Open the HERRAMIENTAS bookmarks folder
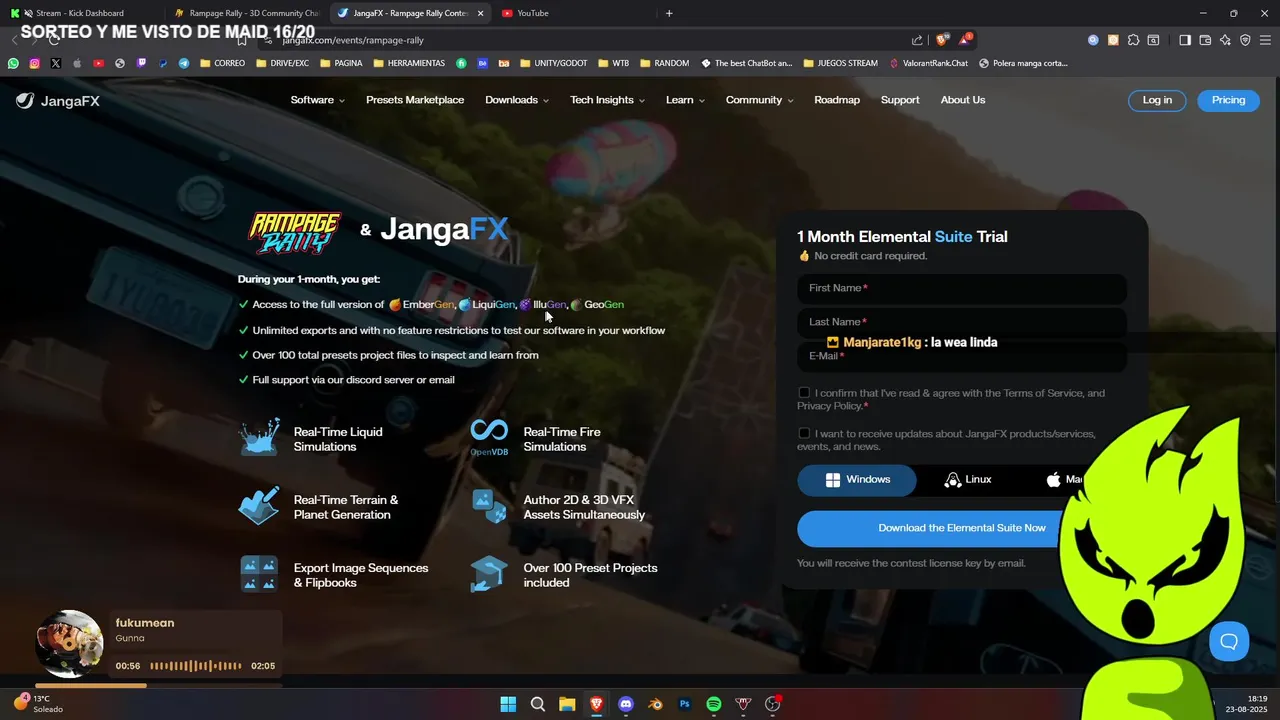Image resolution: width=1280 pixels, height=720 pixels. click(408, 63)
